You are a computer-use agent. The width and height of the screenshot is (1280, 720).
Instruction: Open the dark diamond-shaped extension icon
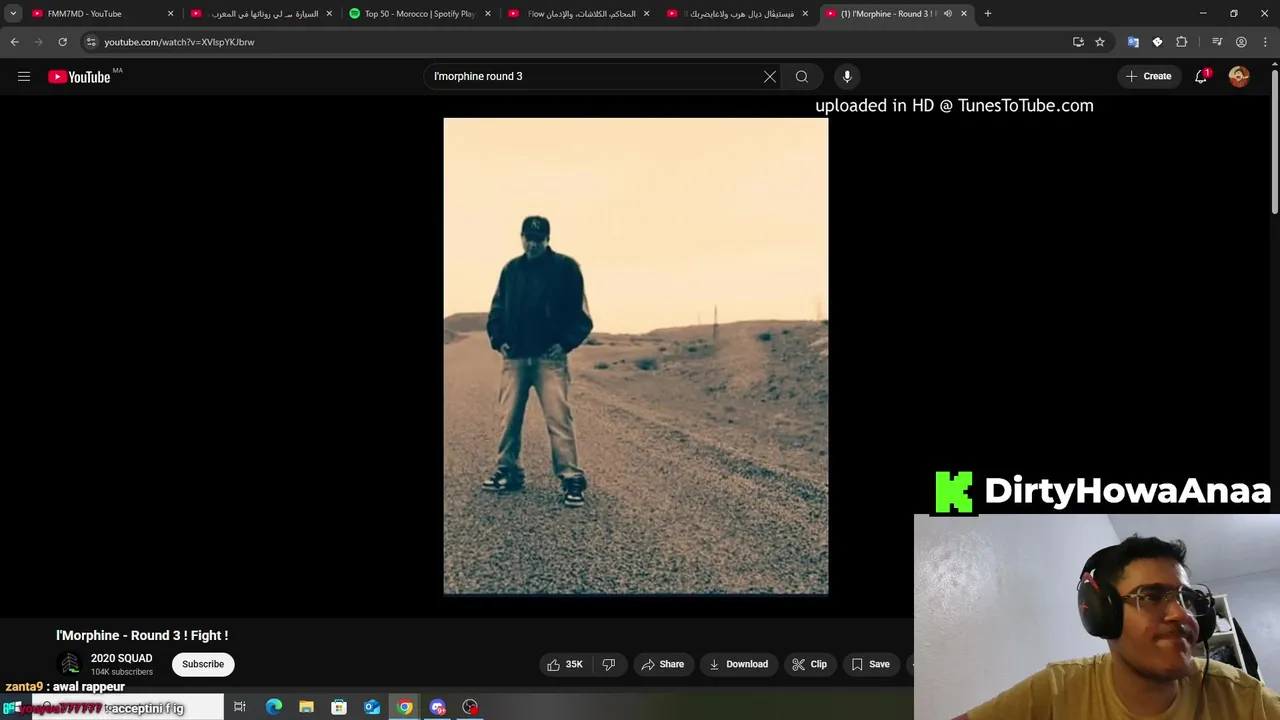coord(1157,42)
